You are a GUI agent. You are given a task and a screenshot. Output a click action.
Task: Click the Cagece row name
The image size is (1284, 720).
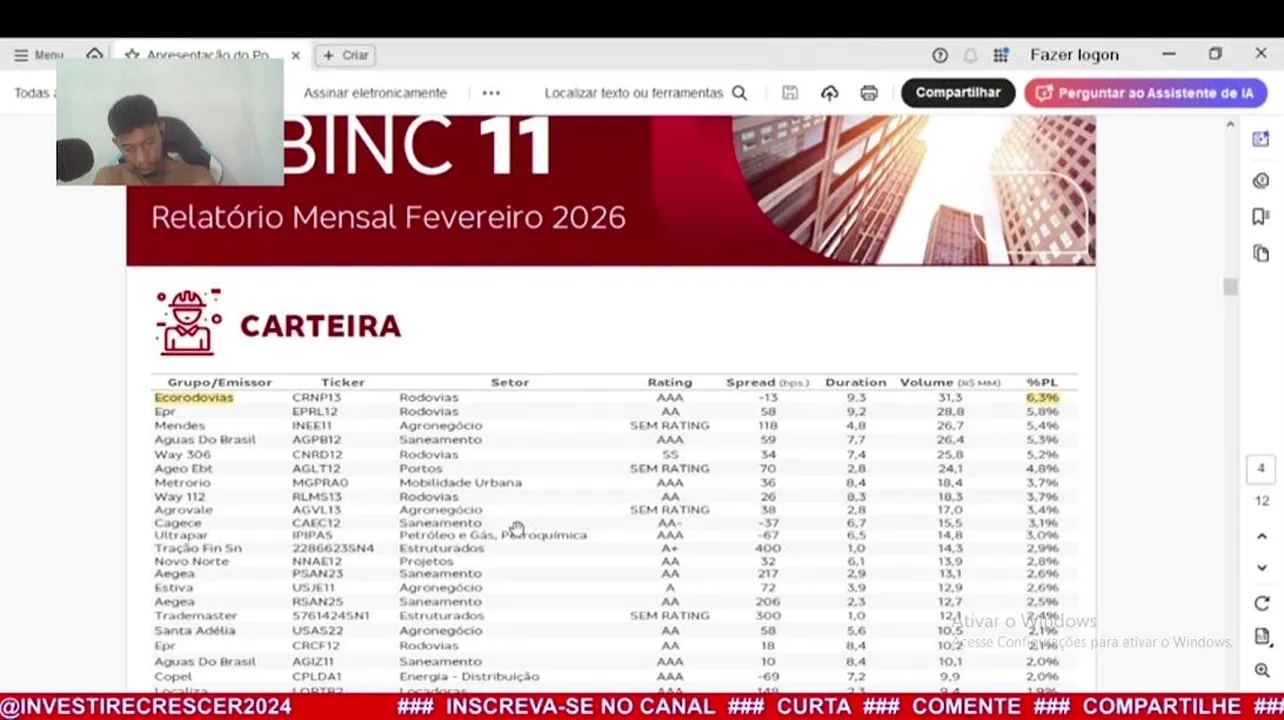(x=177, y=523)
